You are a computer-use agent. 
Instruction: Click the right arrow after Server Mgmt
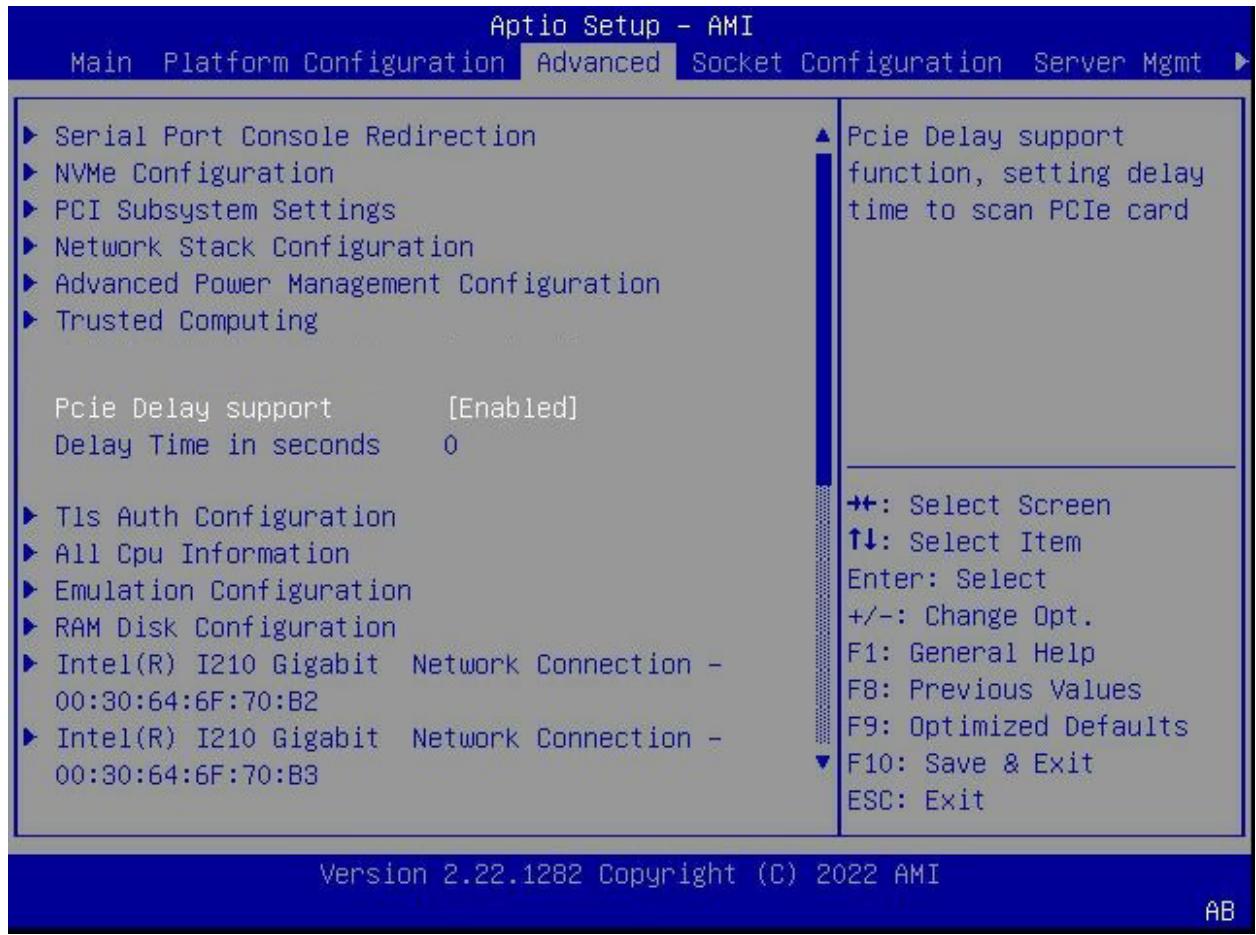point(1242,63)
